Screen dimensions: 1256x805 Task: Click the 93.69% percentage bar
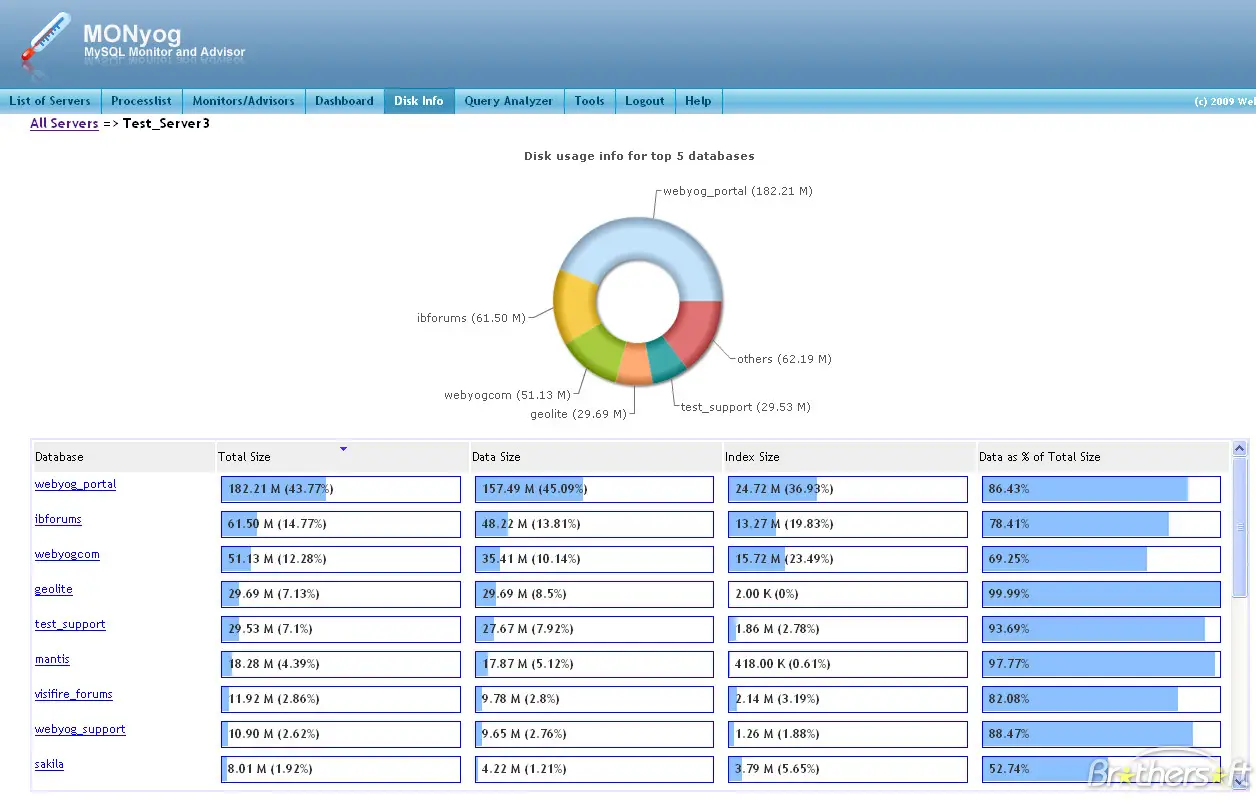coord(1101,629)
